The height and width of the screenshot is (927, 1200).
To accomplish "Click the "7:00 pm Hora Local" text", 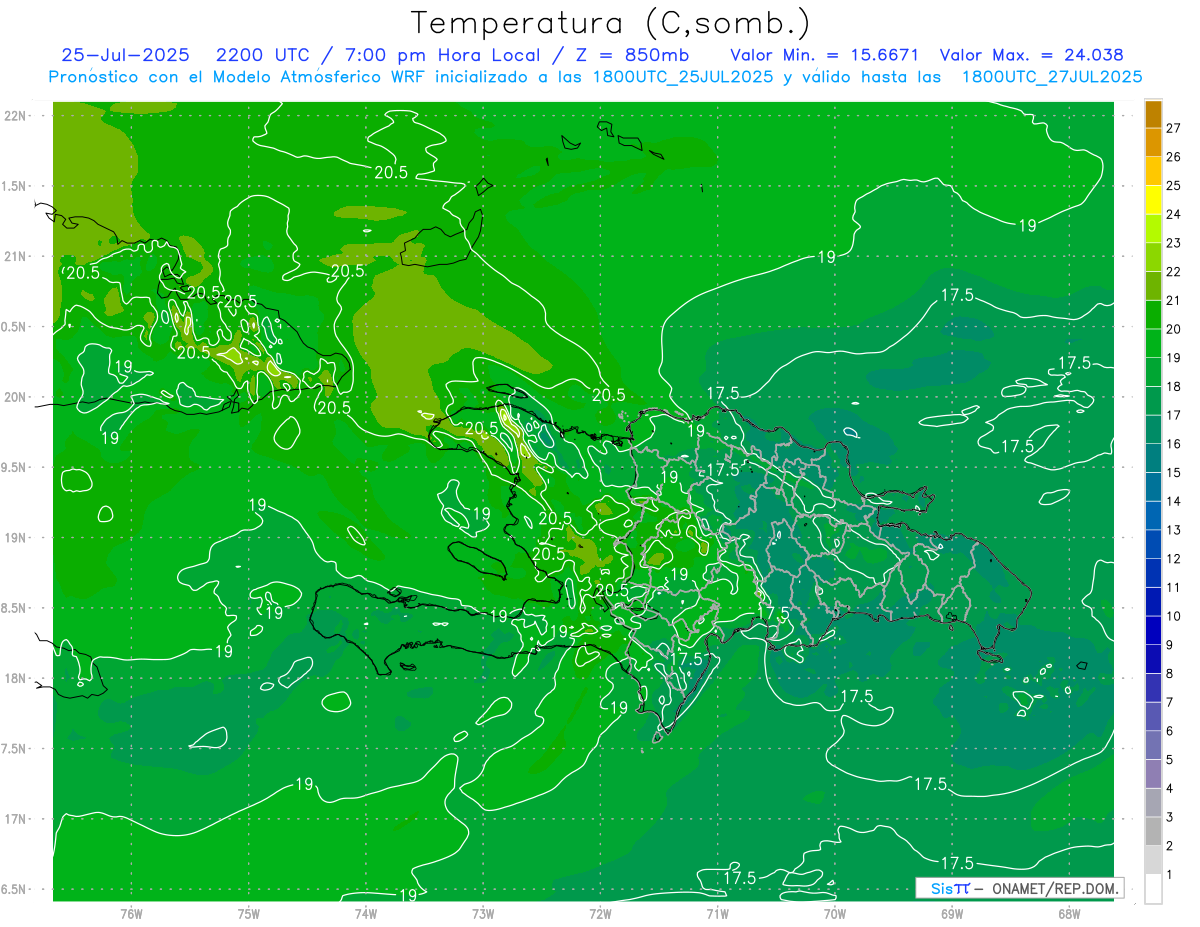I will 441,55.
